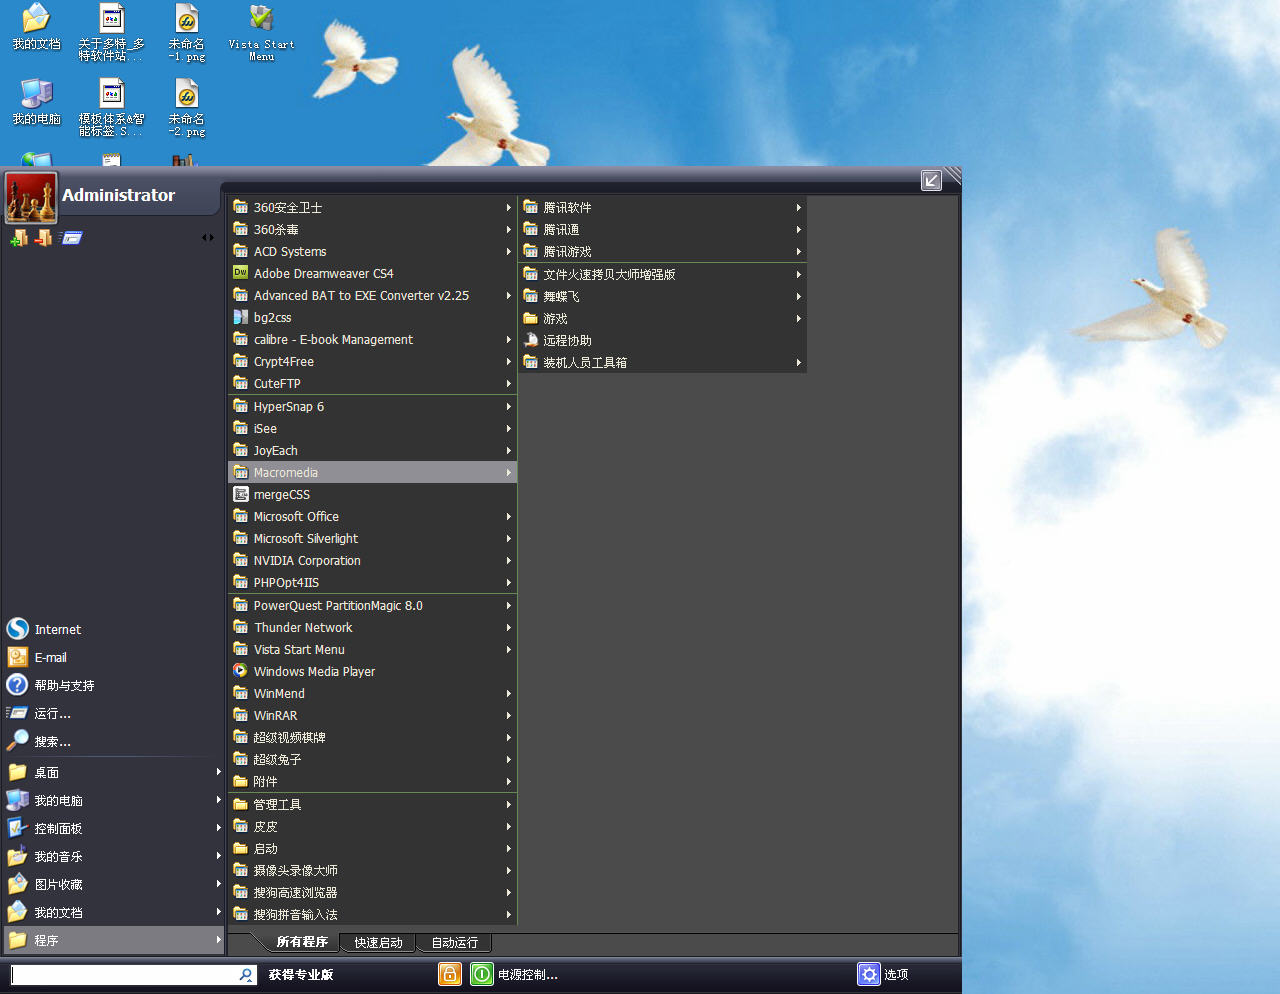1280x994 pixels.
Task: Click the Administrator chess avatar picture
Action: coord(31,197)
